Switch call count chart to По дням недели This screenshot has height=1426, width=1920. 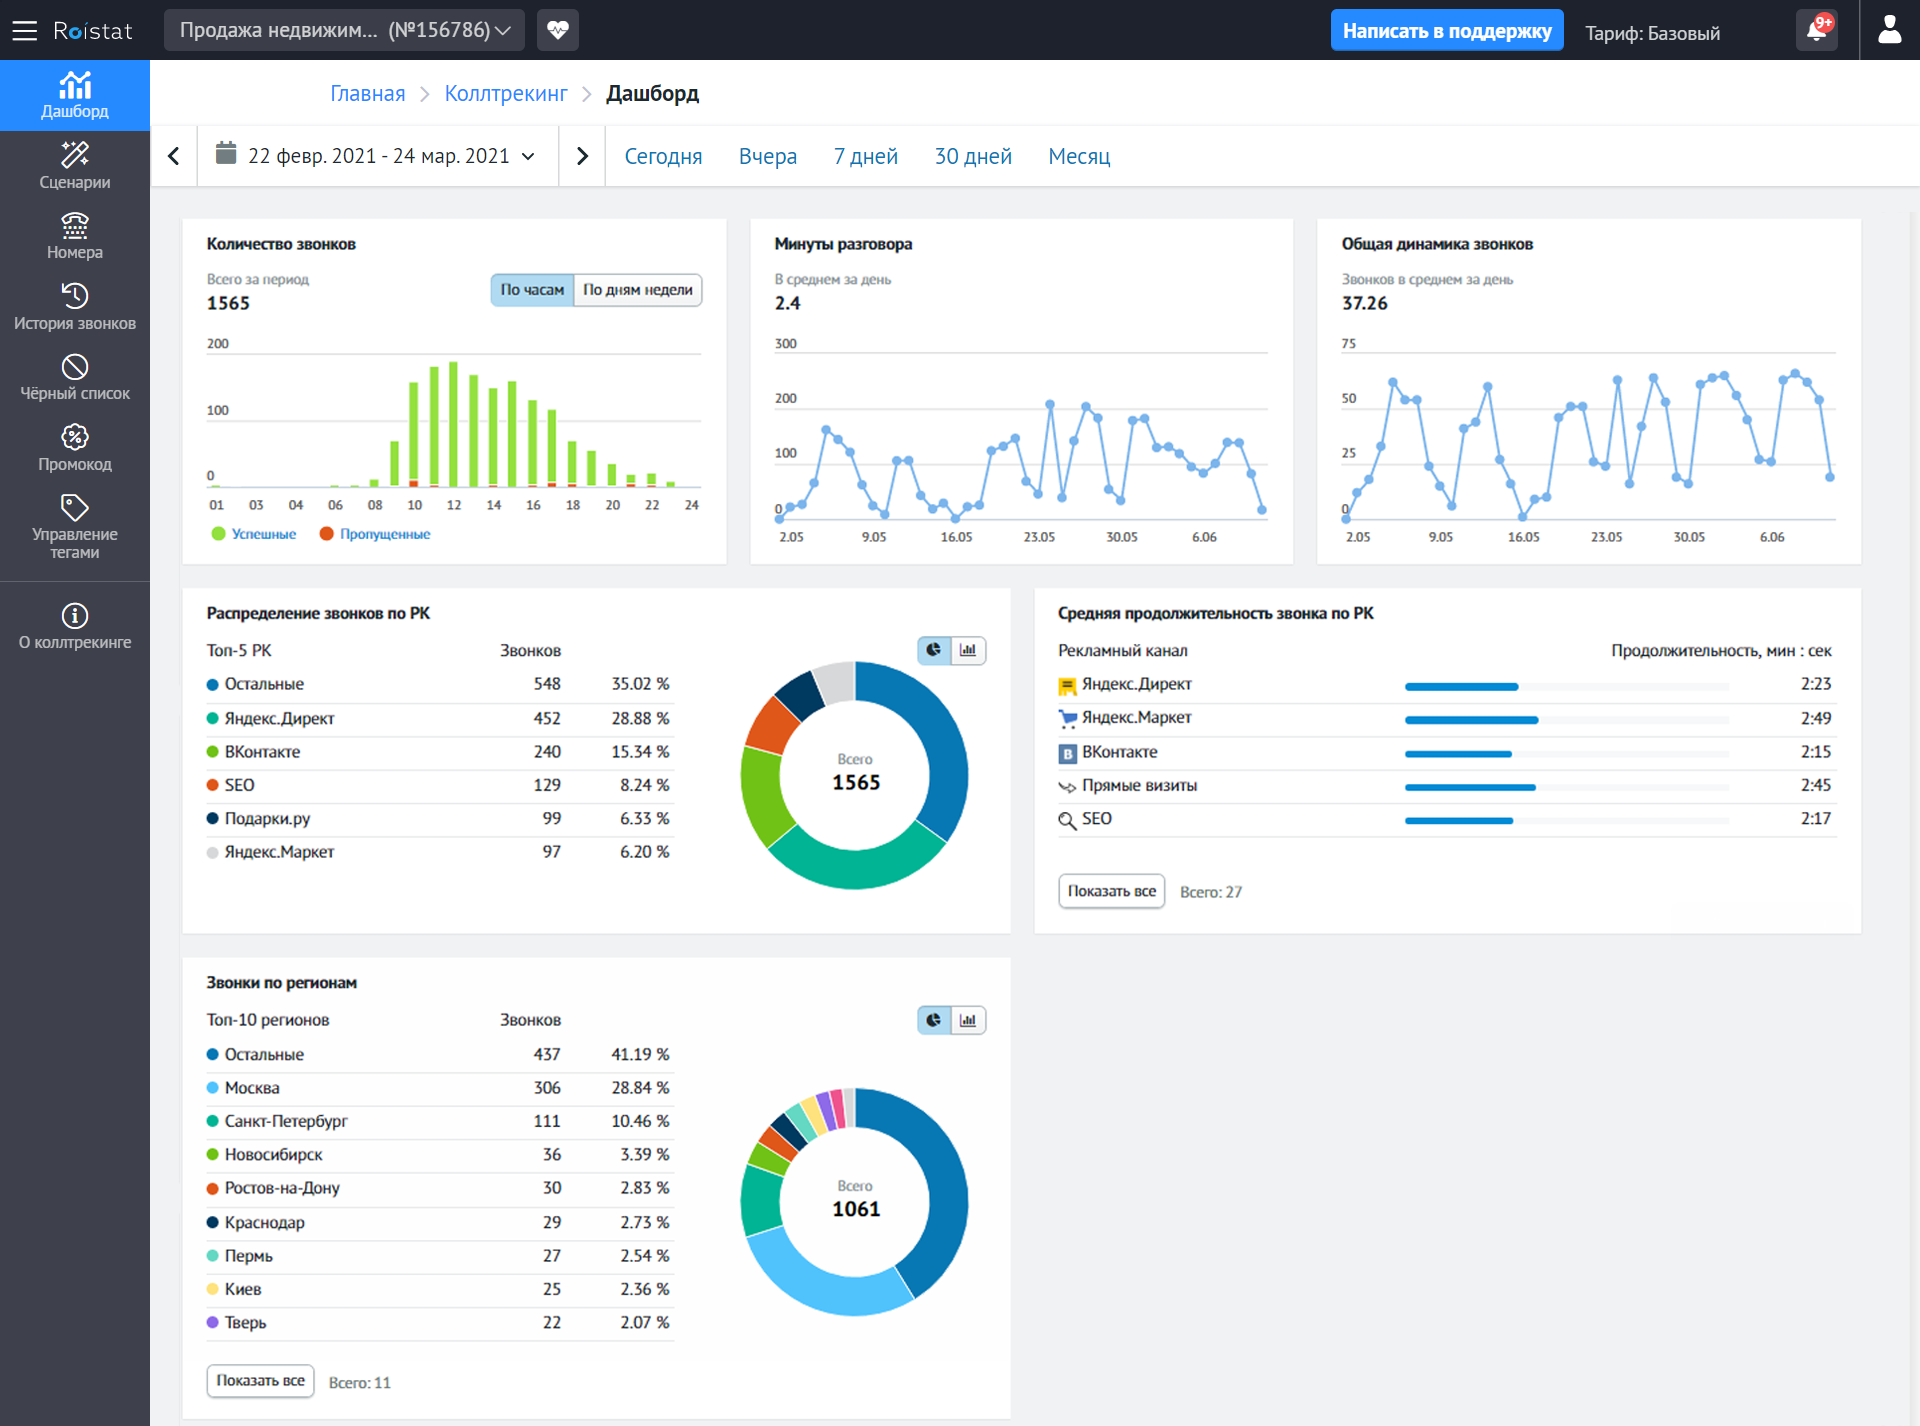point(637,290)
